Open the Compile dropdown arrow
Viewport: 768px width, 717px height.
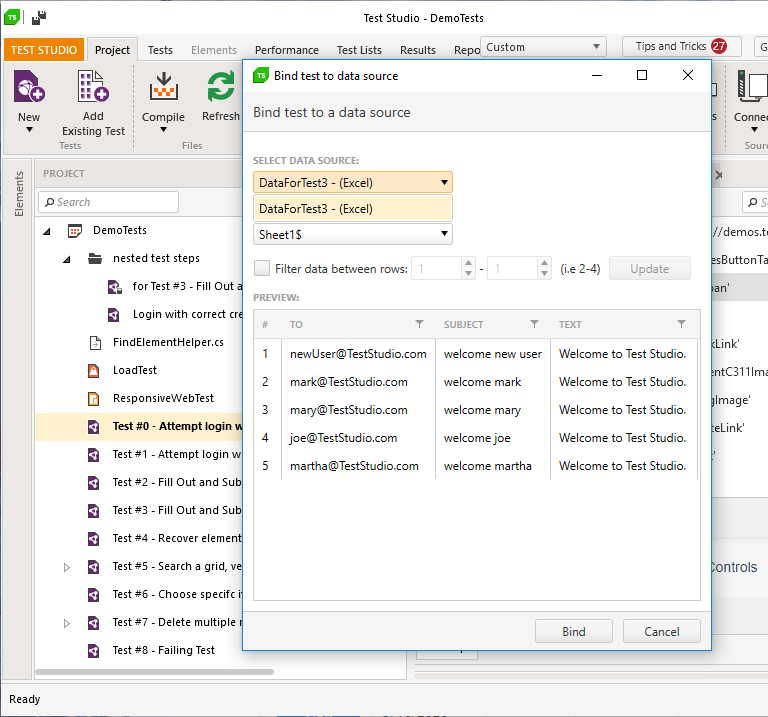click(164, 130)
